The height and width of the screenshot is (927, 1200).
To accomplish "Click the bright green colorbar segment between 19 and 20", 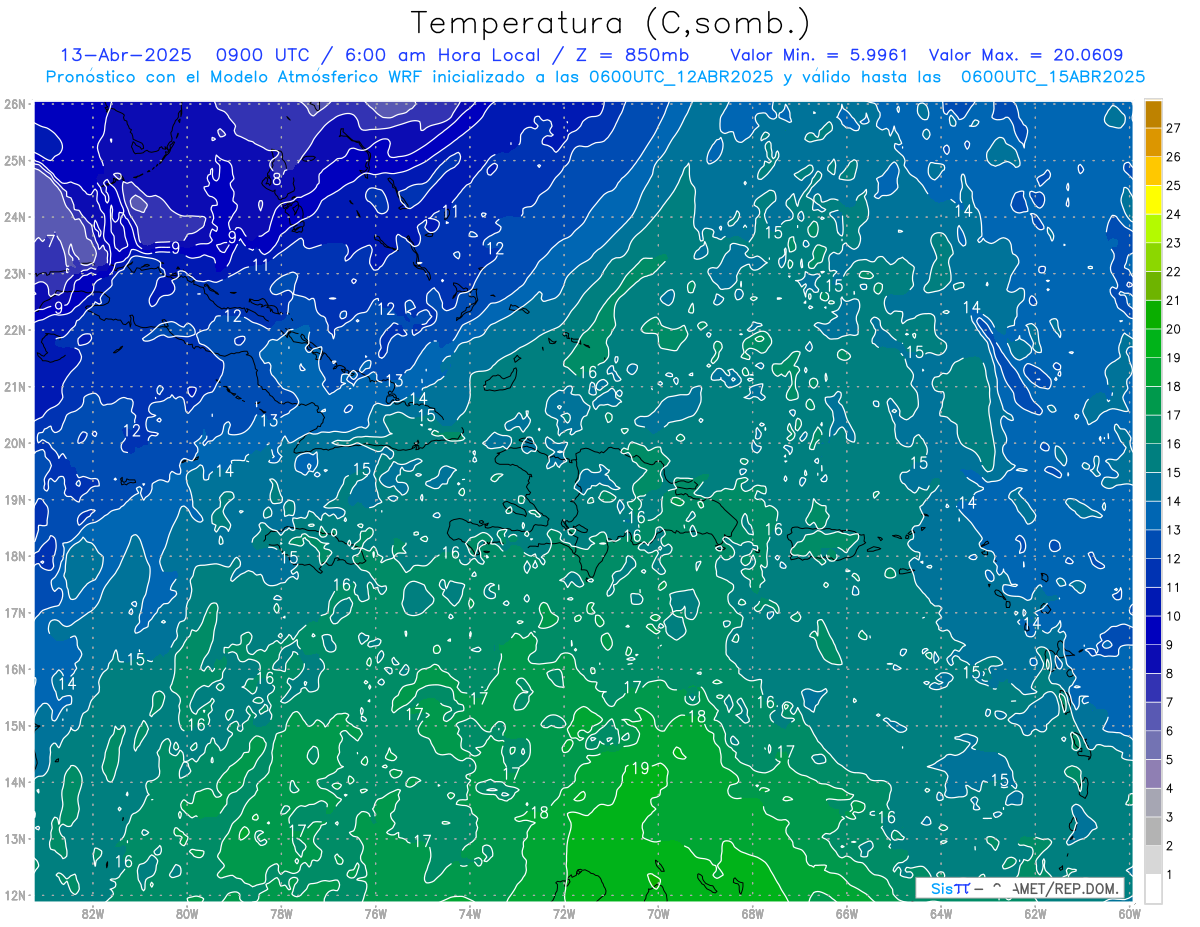I will tap(1153, 343).
